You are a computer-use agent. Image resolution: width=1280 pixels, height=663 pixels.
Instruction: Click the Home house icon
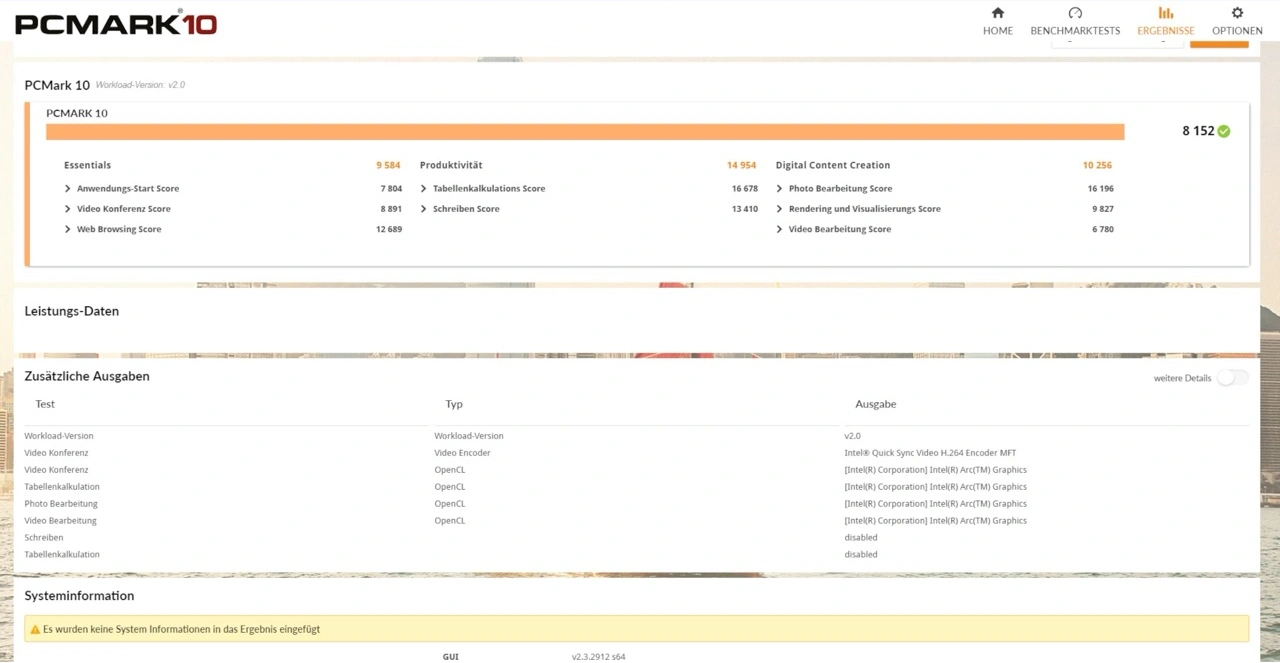coord(997,13)
